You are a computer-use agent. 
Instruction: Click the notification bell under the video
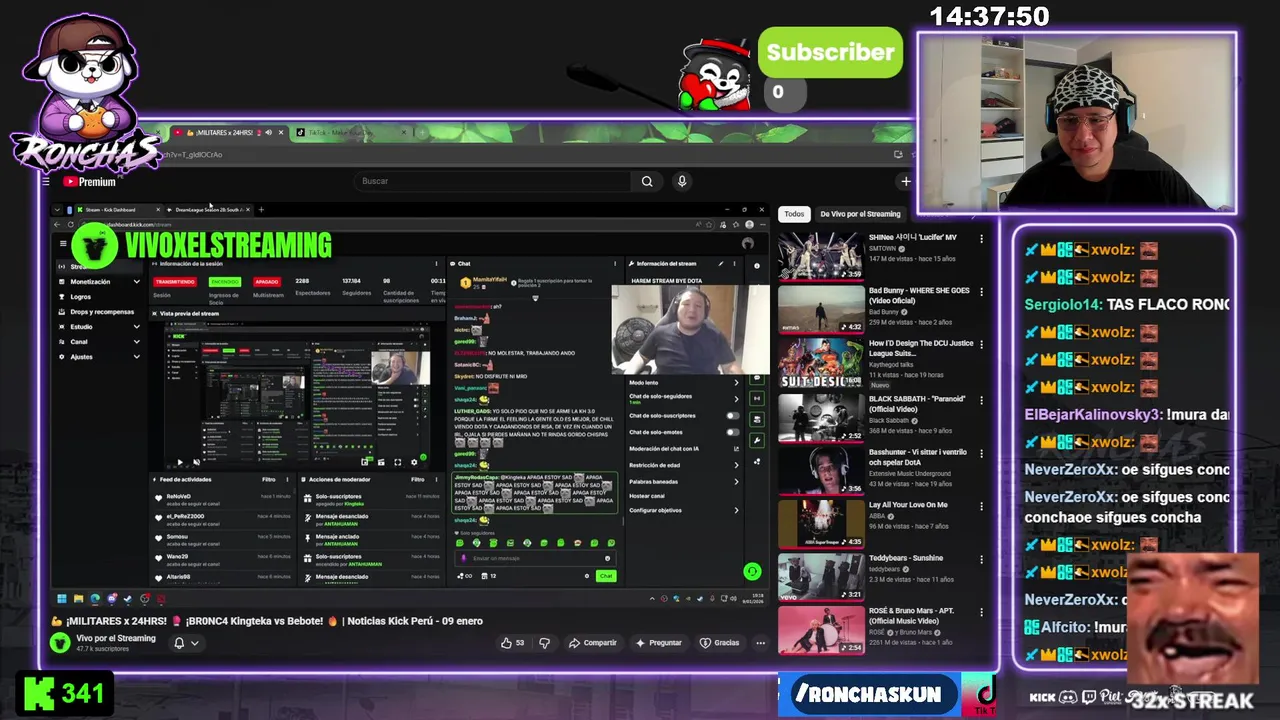tap(179, 643)
